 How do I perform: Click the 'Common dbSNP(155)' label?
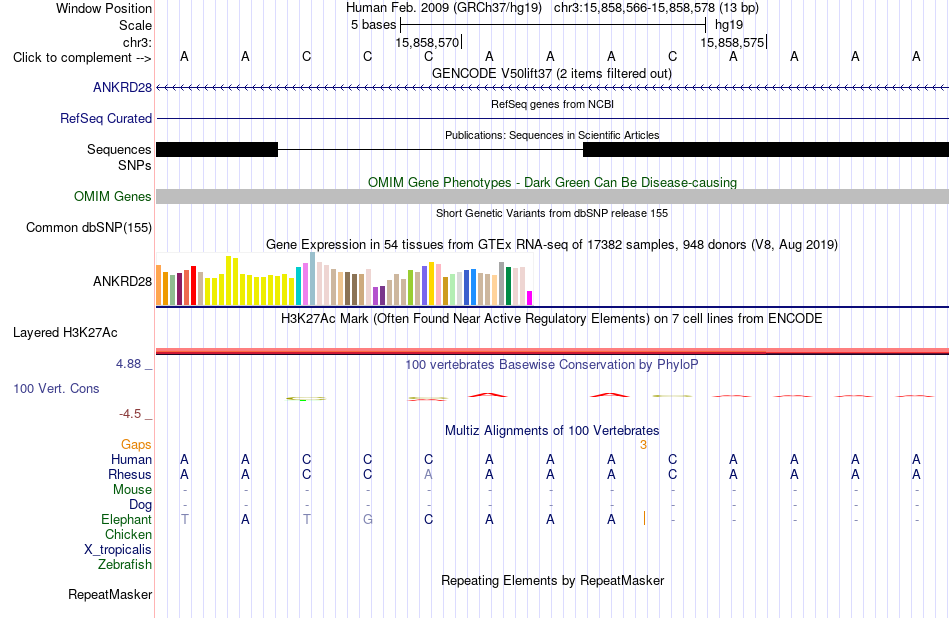(x=88, y=227)
